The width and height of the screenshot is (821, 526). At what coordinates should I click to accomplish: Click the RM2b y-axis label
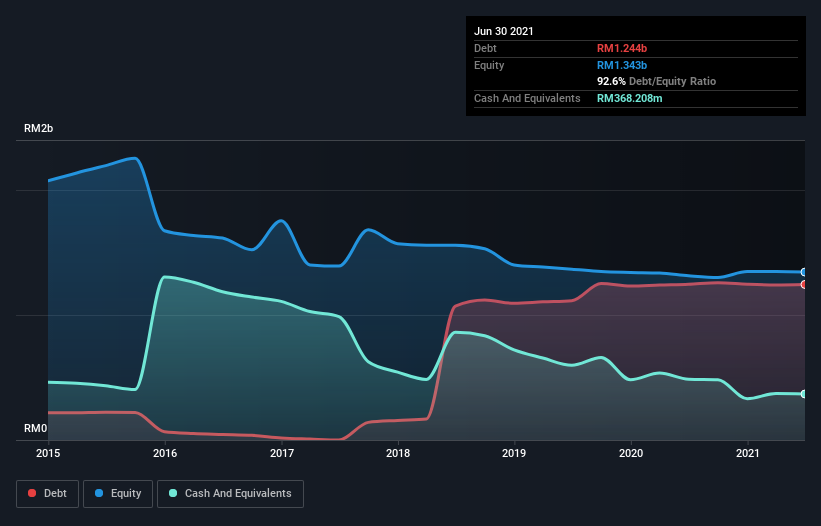(38, 128)
